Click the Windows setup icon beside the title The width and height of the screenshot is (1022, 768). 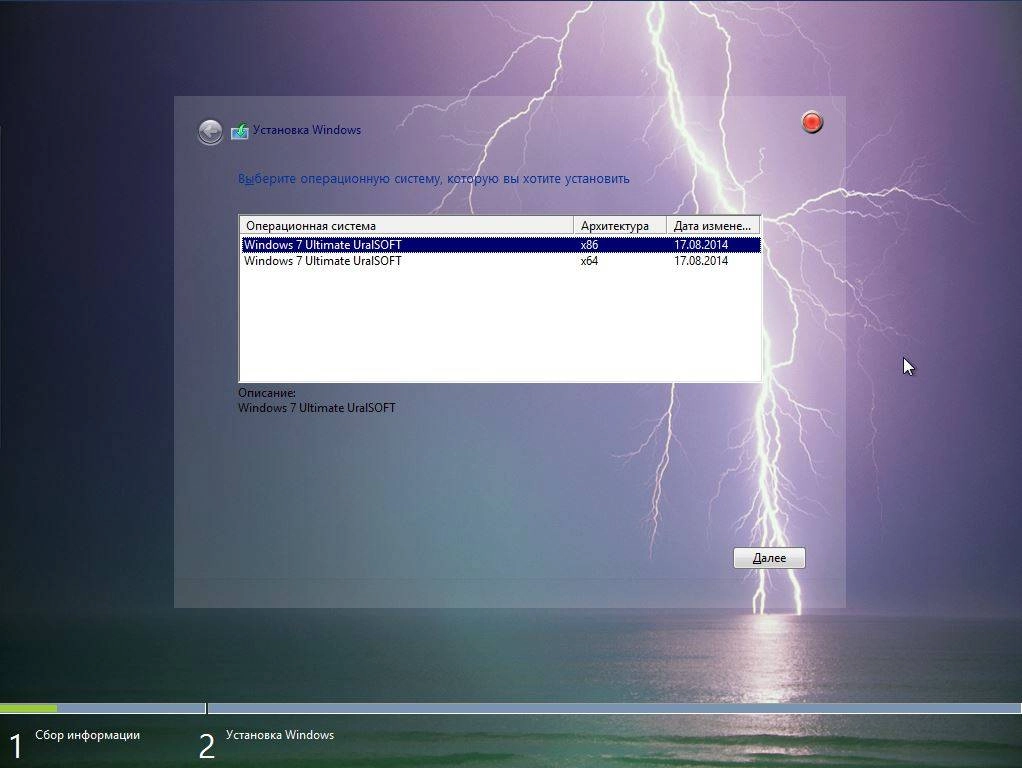point(239,131)
